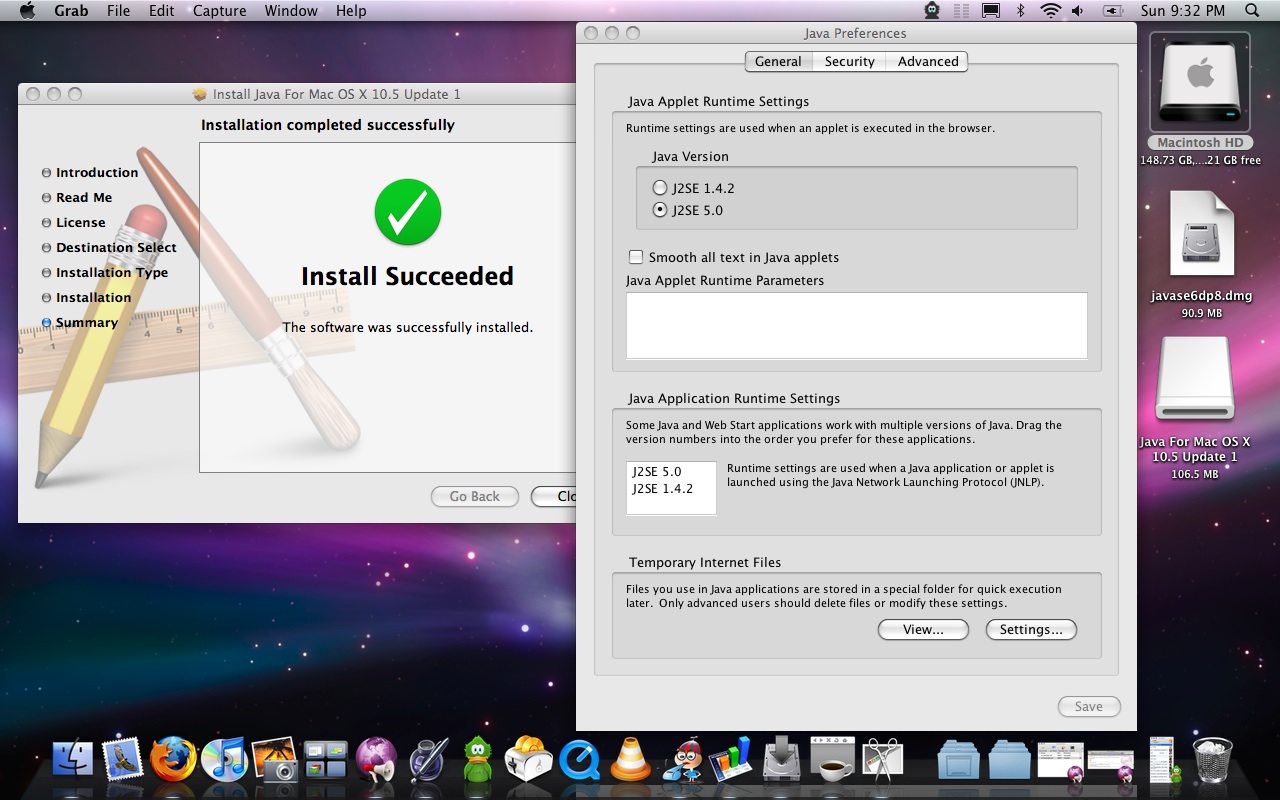This screenshot has height=800, width=1280.
Task: Open Java Preferences coffee cup dock icon
Action: click(831, 760)
